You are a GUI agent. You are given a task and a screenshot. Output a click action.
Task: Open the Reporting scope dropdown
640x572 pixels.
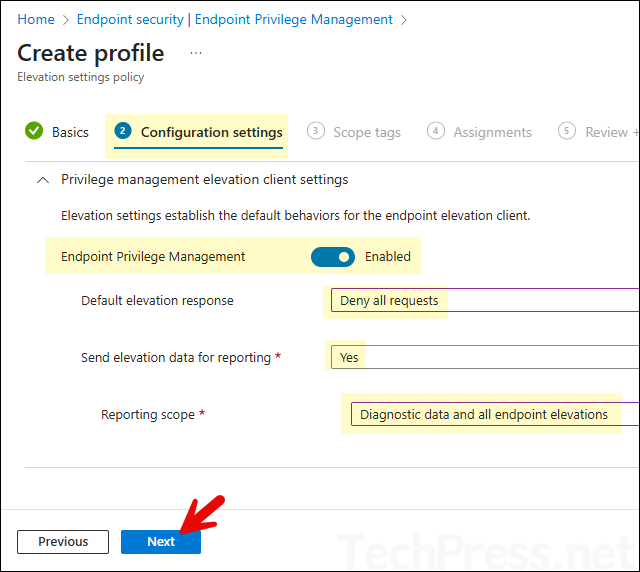pyautogui.click(x=495, y=414)
